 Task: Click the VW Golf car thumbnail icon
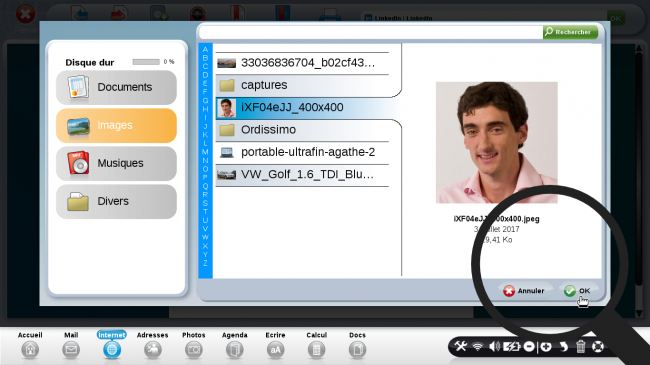pyautogui.click(x=226, y=175)
